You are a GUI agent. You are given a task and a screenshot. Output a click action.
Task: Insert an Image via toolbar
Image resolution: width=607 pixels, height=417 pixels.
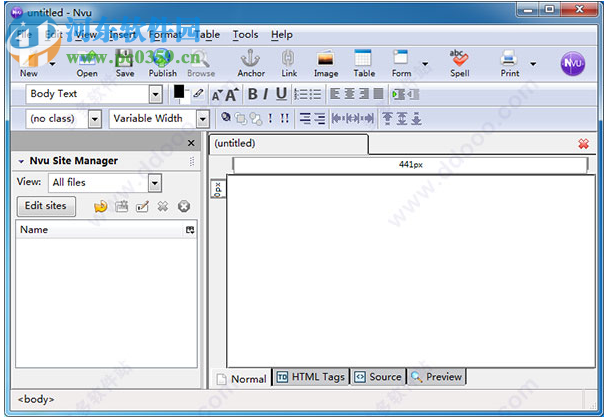point(326,63)
